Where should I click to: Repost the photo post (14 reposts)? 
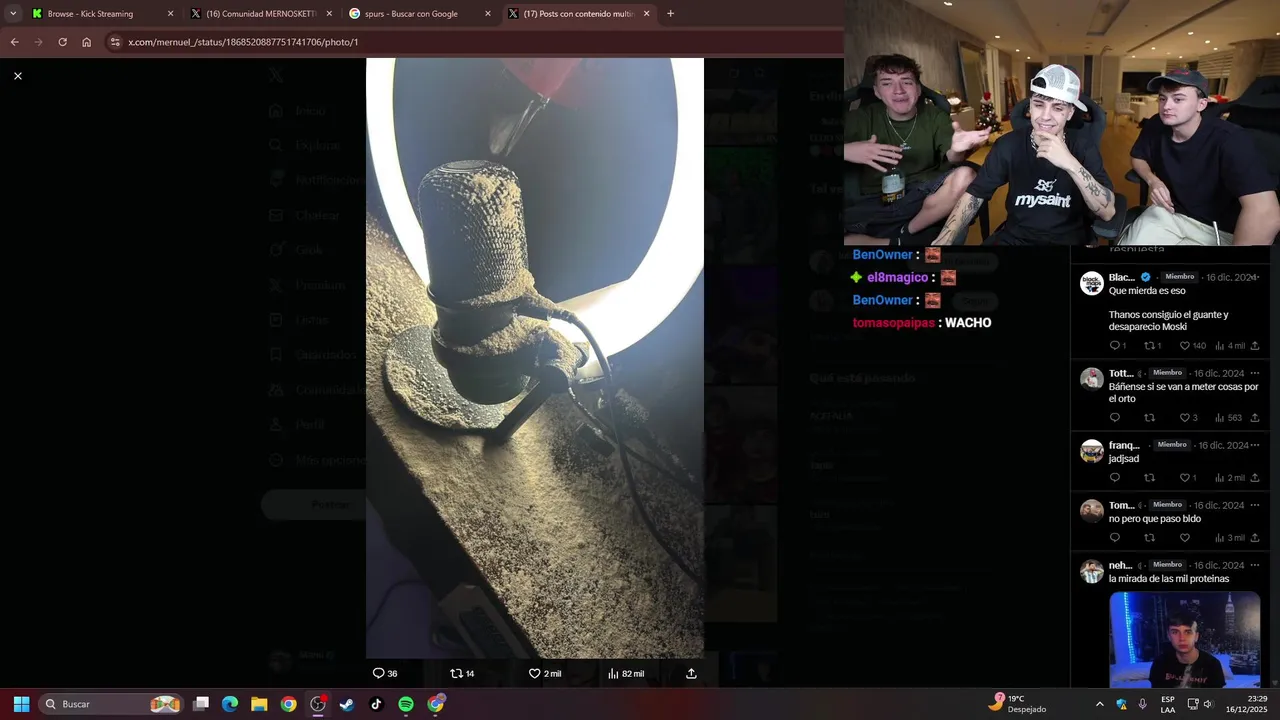click(x=462, y=674)
